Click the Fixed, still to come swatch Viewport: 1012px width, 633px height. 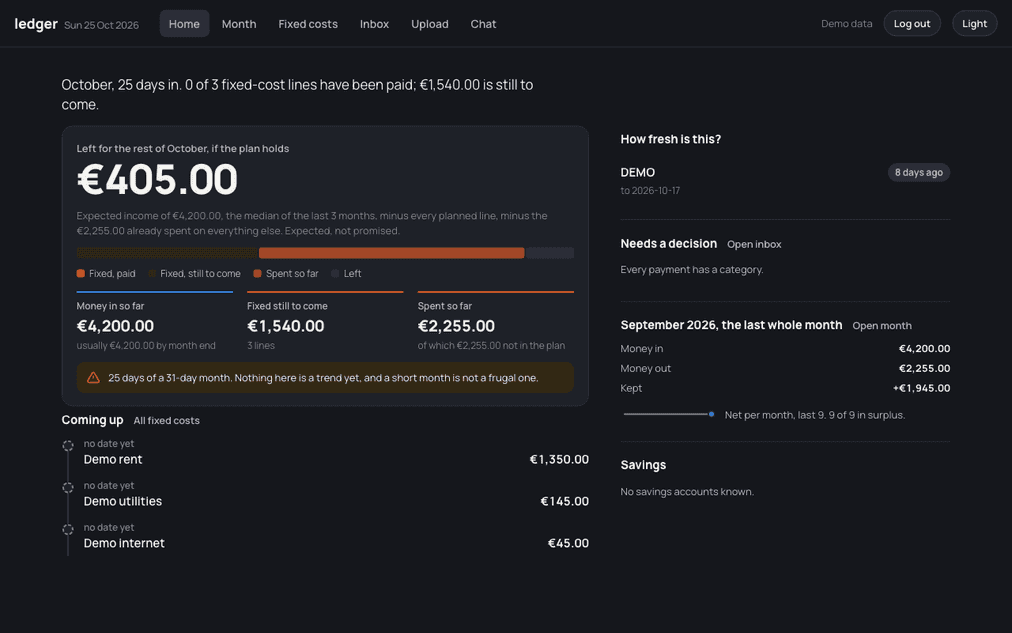(x=152, y=274)
